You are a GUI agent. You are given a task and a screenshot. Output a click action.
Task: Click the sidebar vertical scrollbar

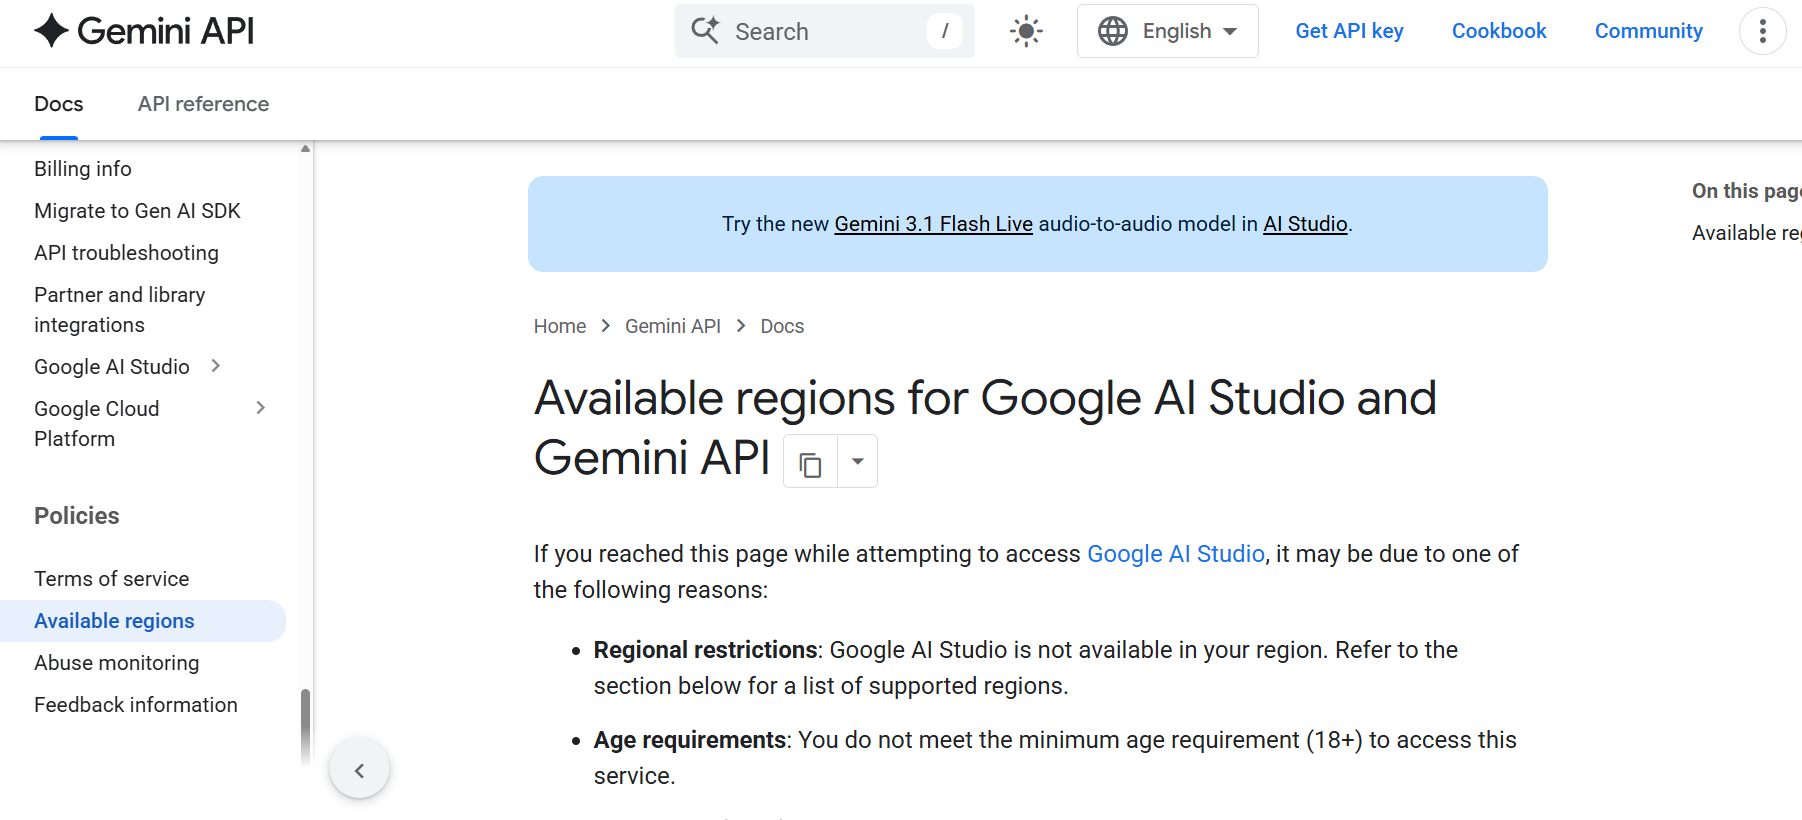(x=305, y=725)
